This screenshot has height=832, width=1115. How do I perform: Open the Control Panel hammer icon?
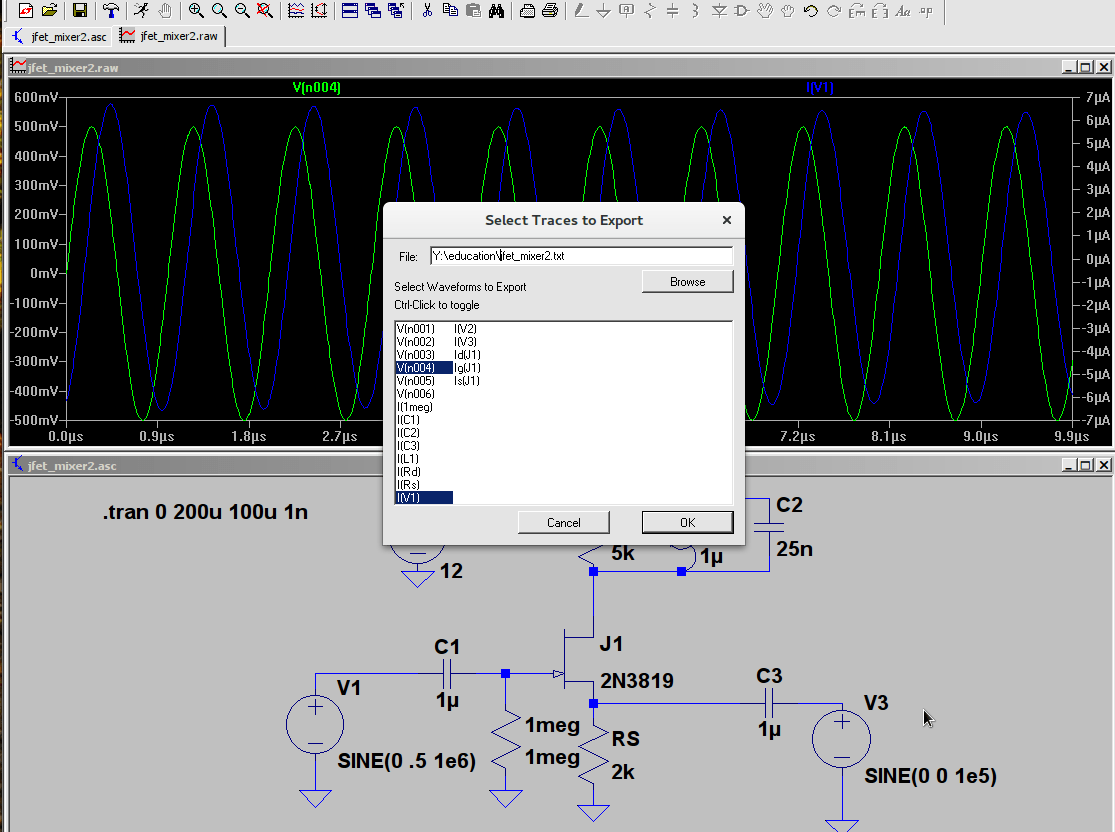pyautogui.click(x=112, y=13)
